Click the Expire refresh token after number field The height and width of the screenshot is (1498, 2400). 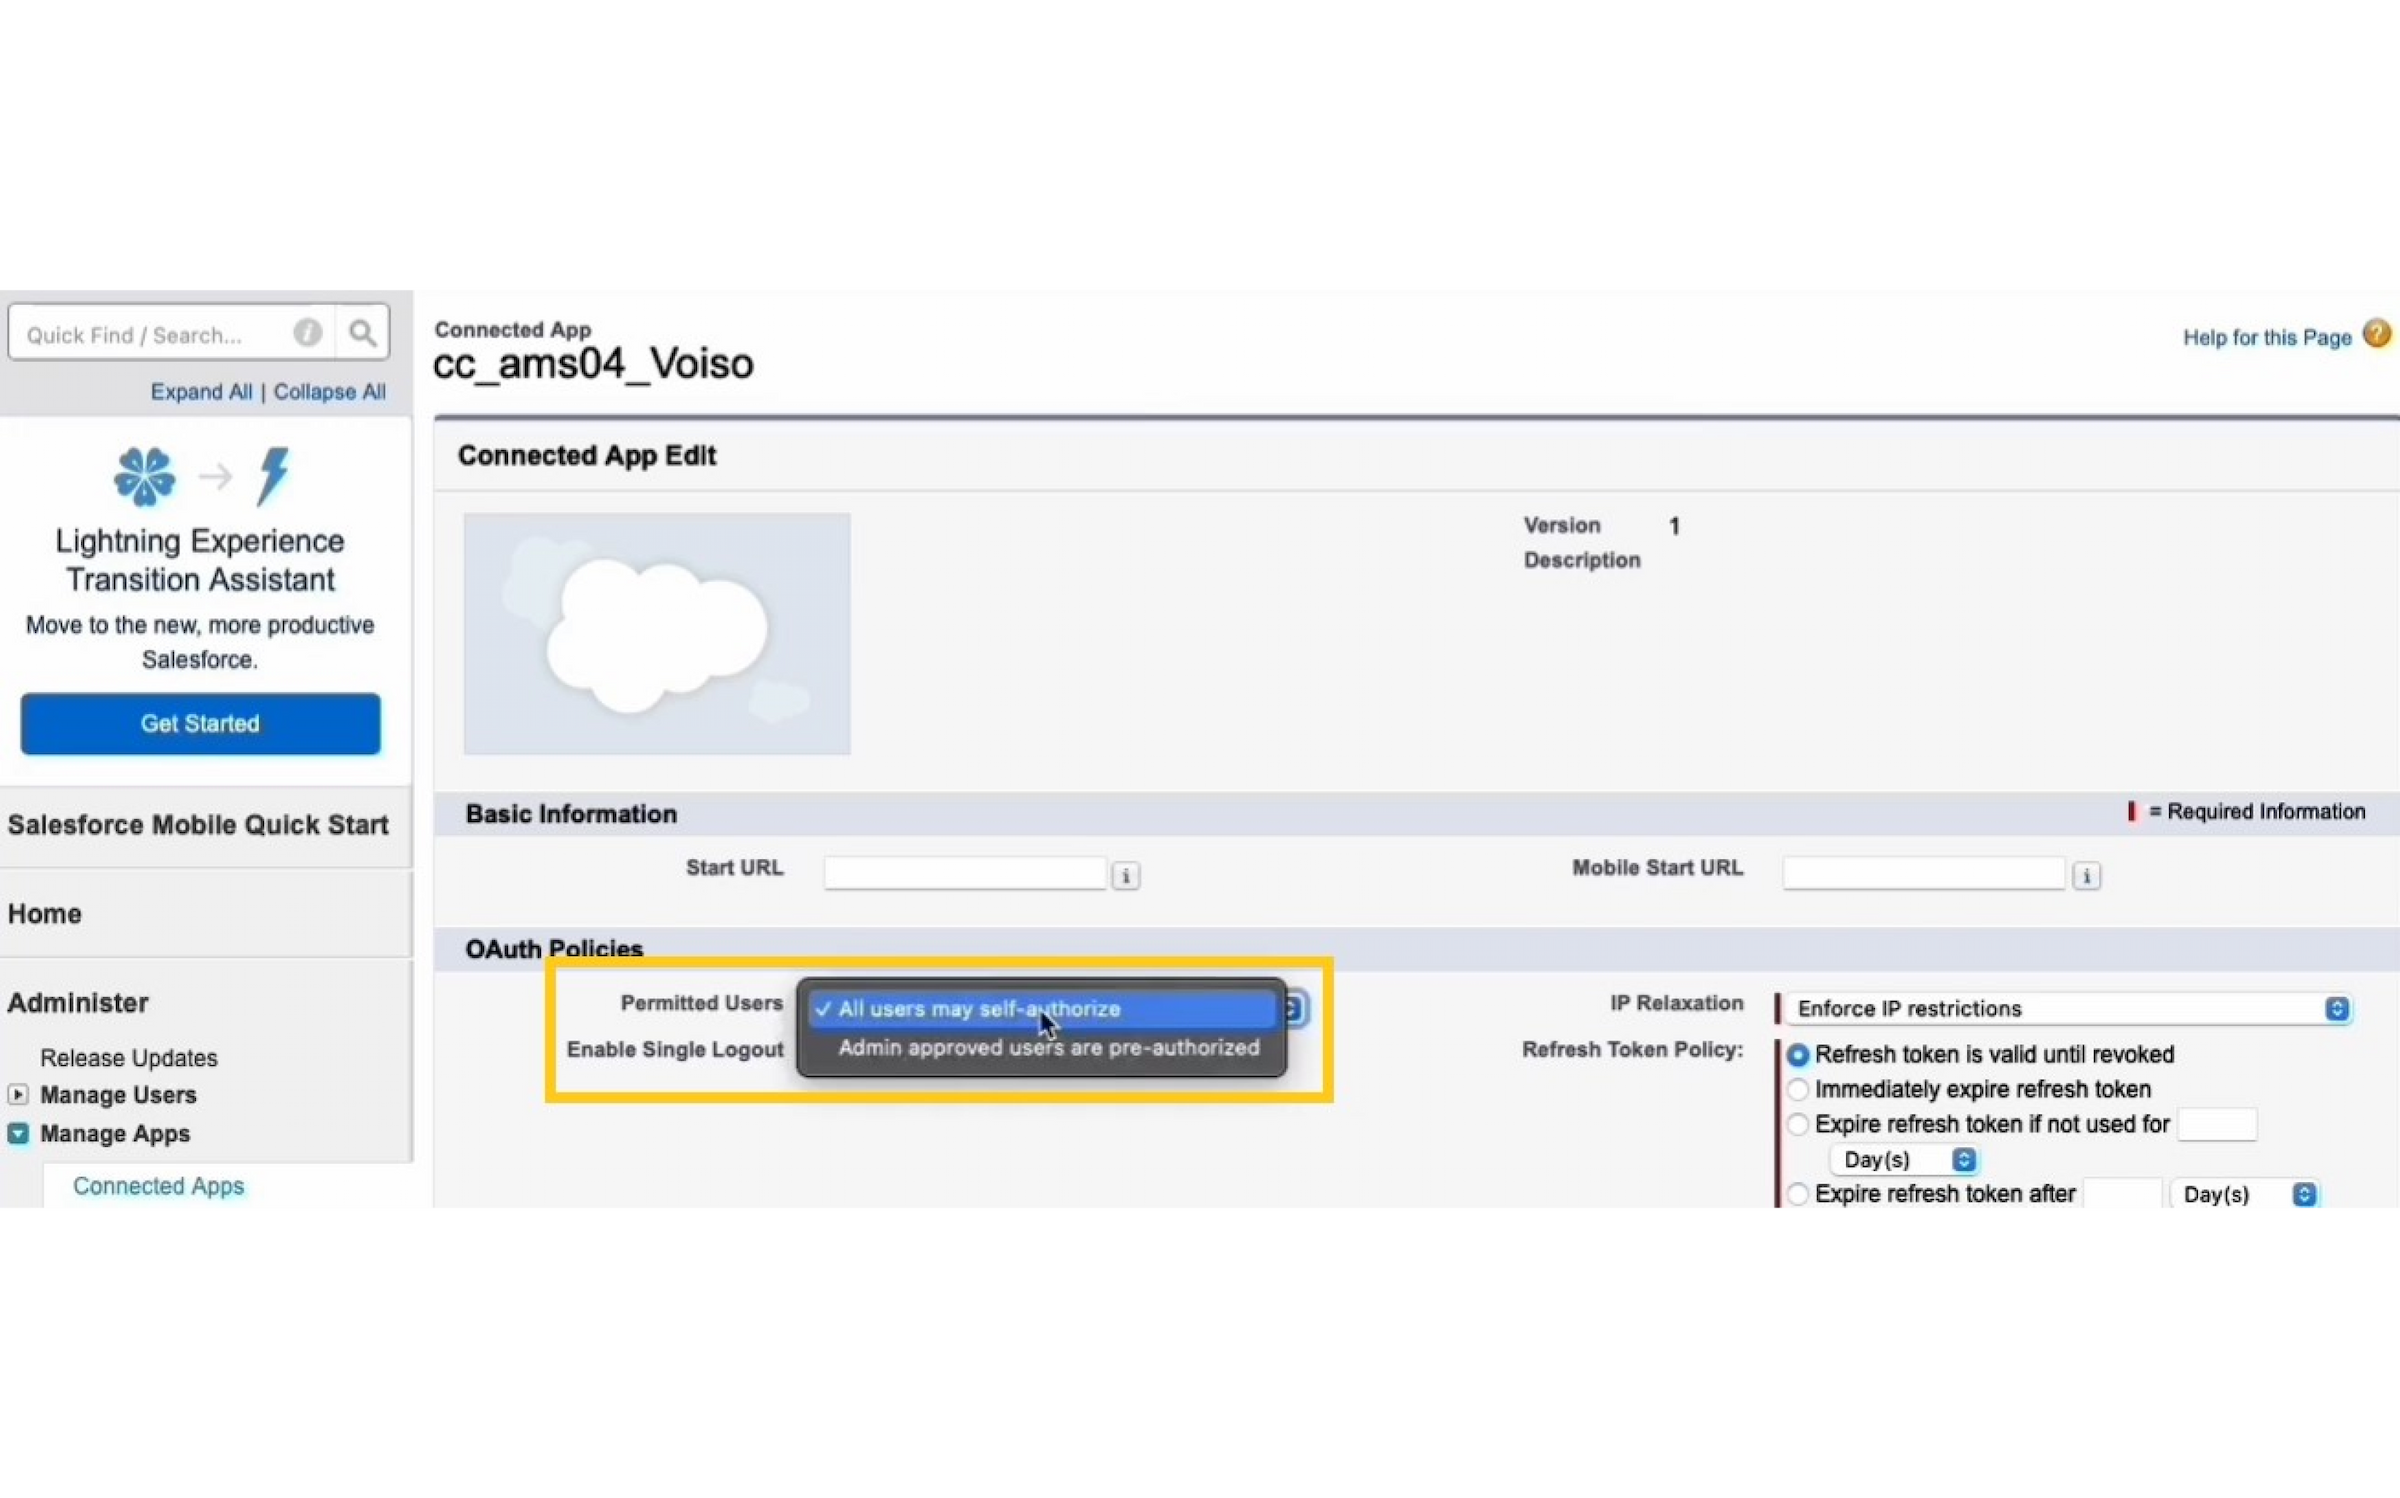(x=2122, y=1193)
